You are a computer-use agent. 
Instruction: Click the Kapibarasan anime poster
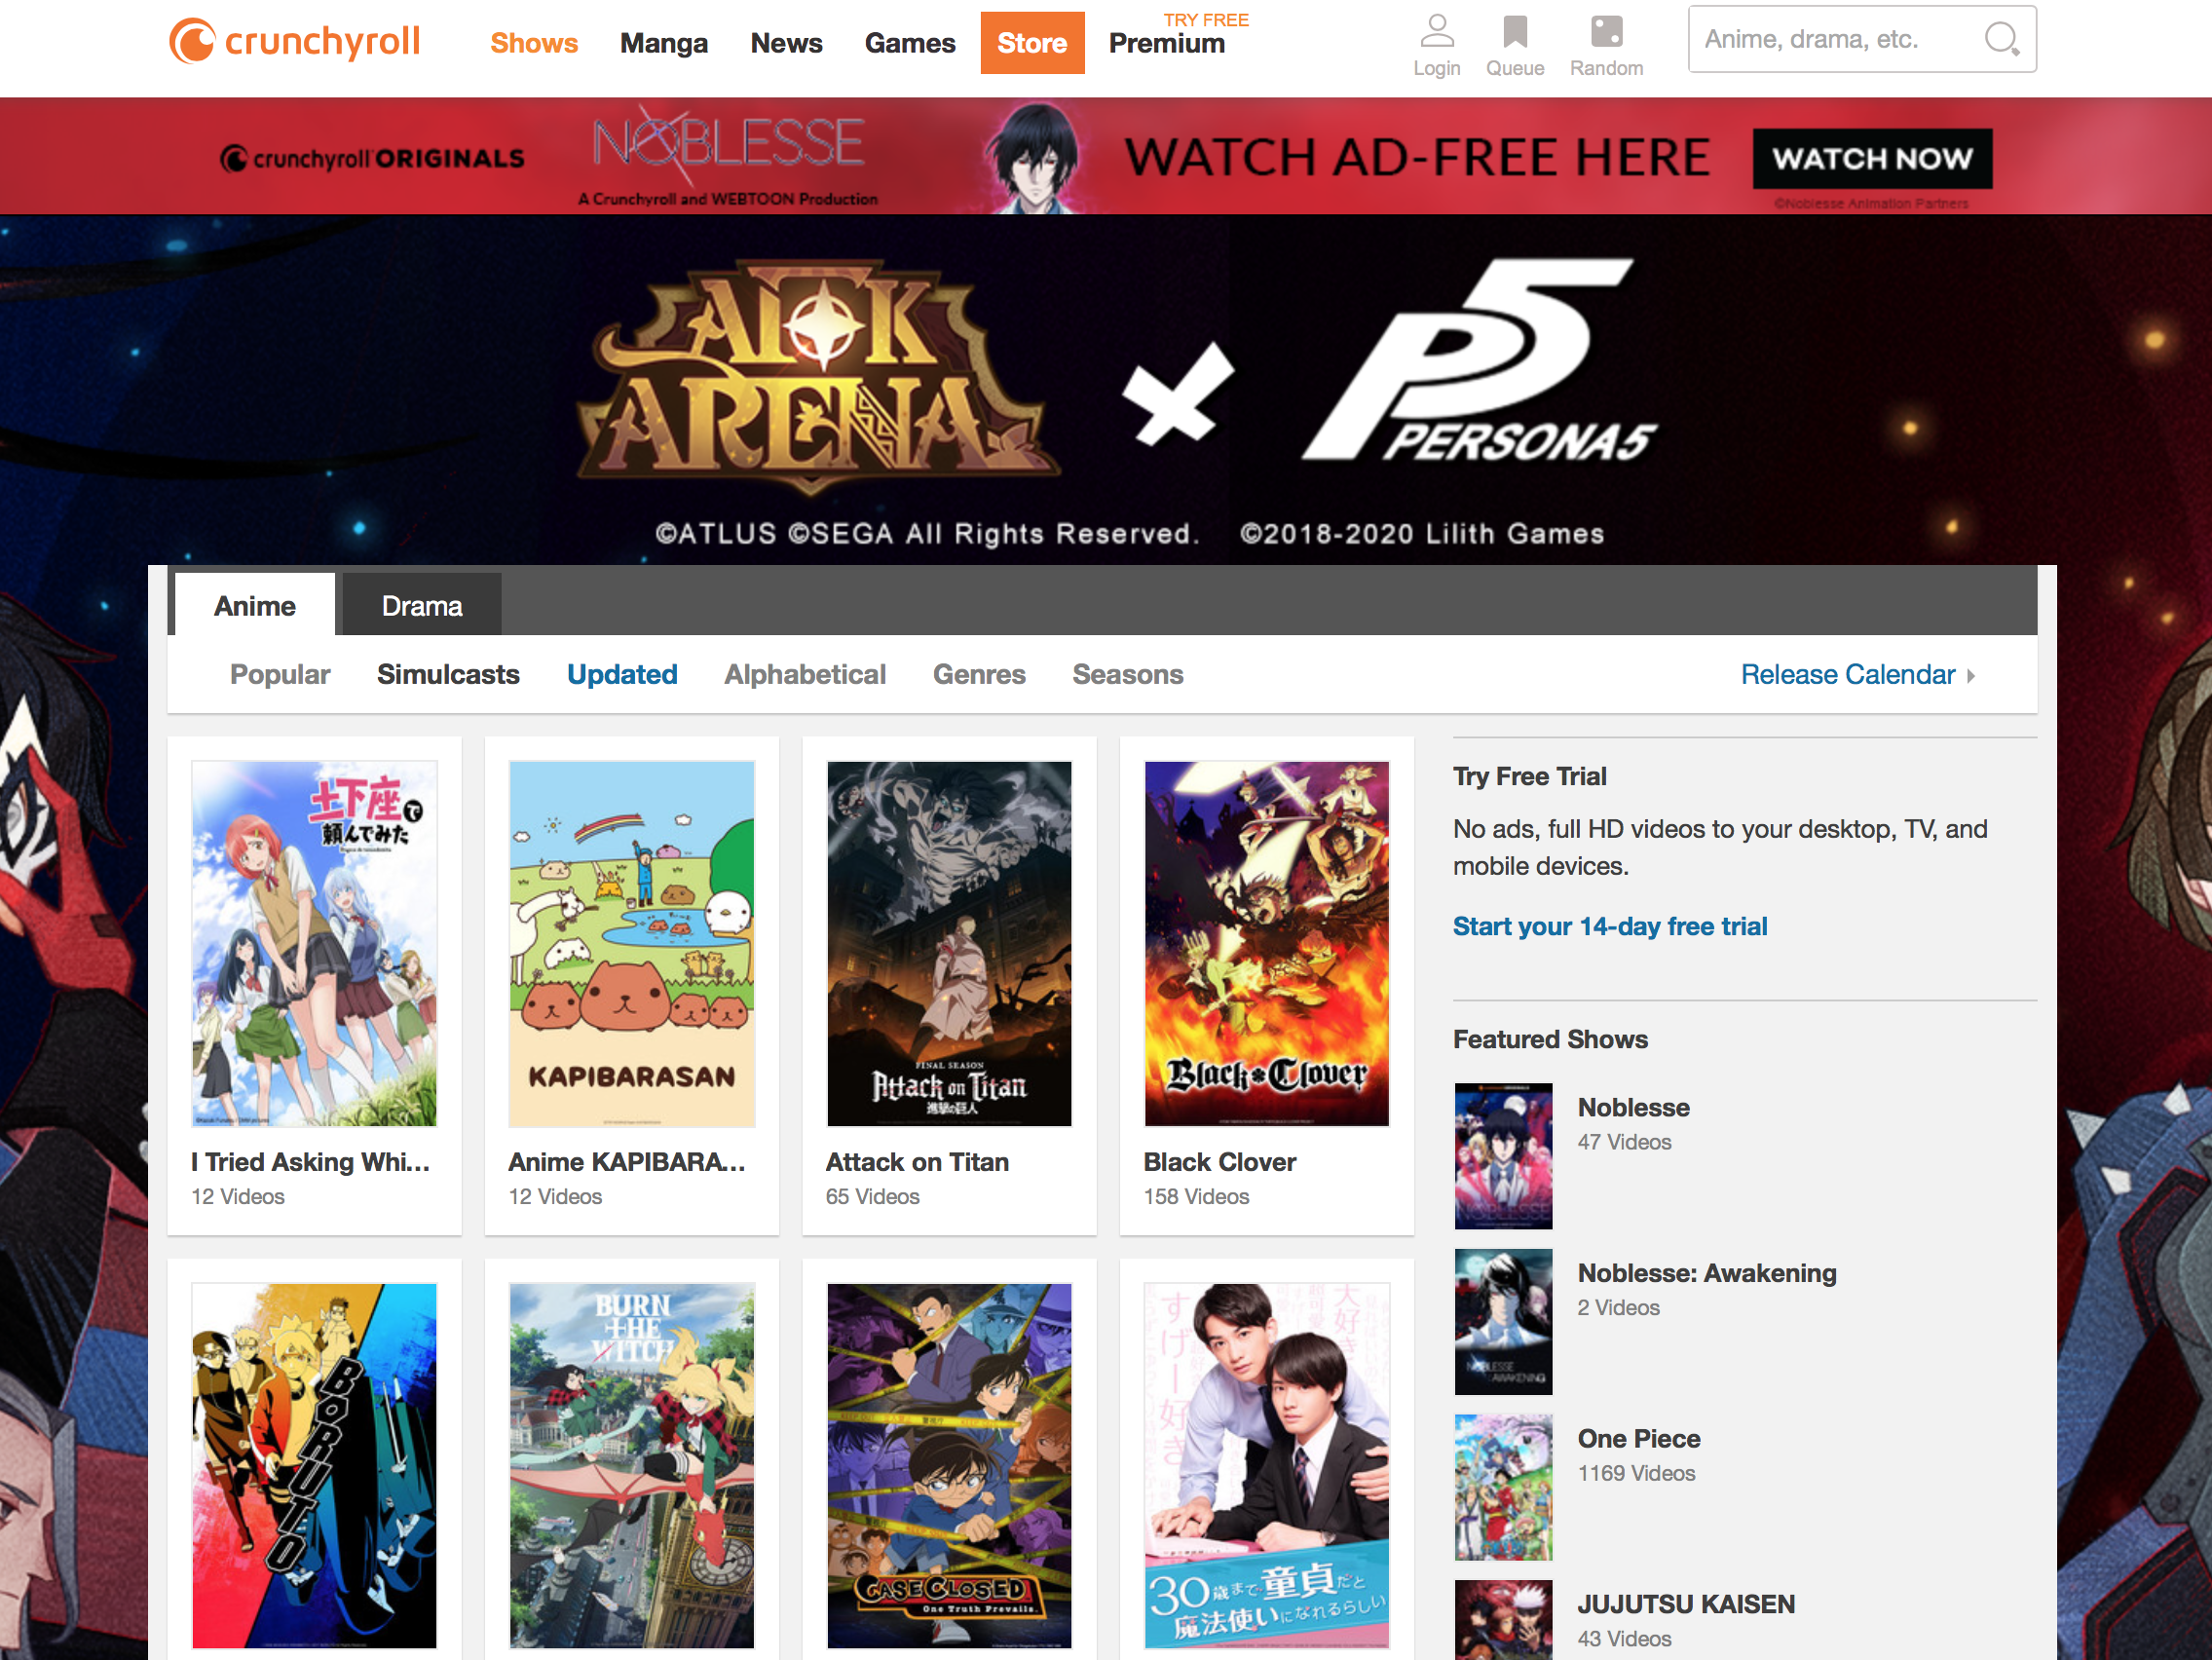[x=631, y=943]
